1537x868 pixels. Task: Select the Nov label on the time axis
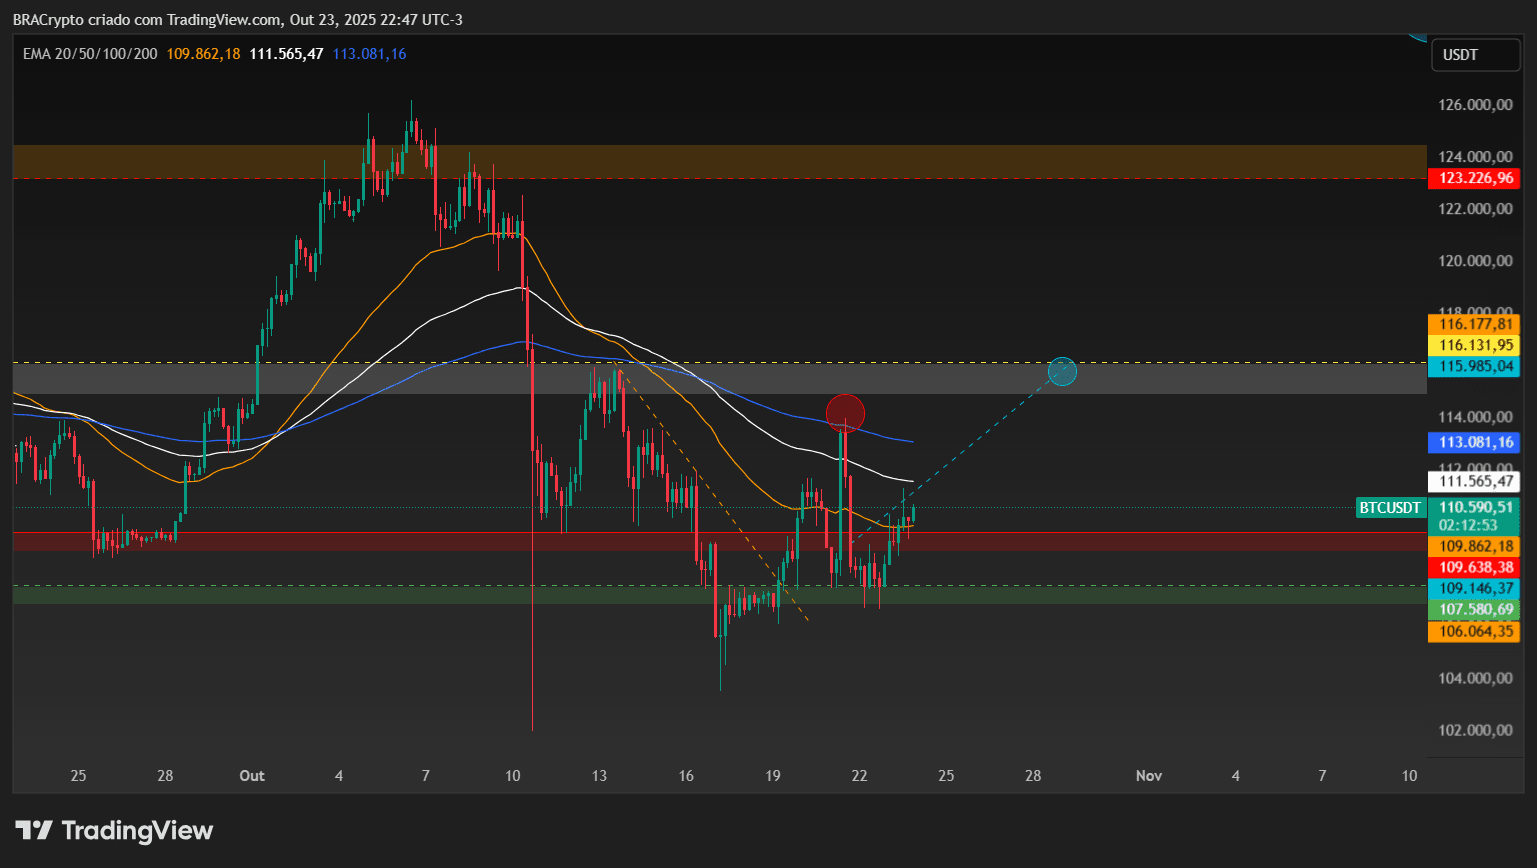click(1148, 775)
